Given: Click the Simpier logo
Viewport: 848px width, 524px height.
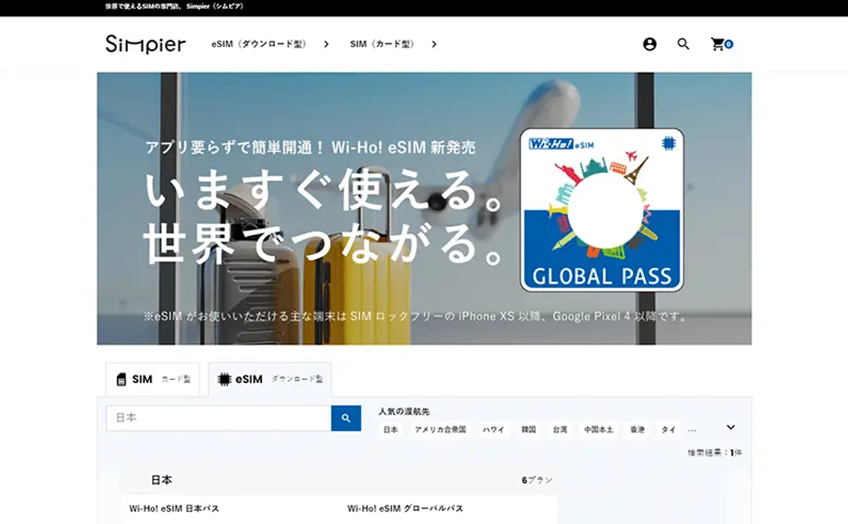Looking at the screenshot, I should tap(145, 44).
